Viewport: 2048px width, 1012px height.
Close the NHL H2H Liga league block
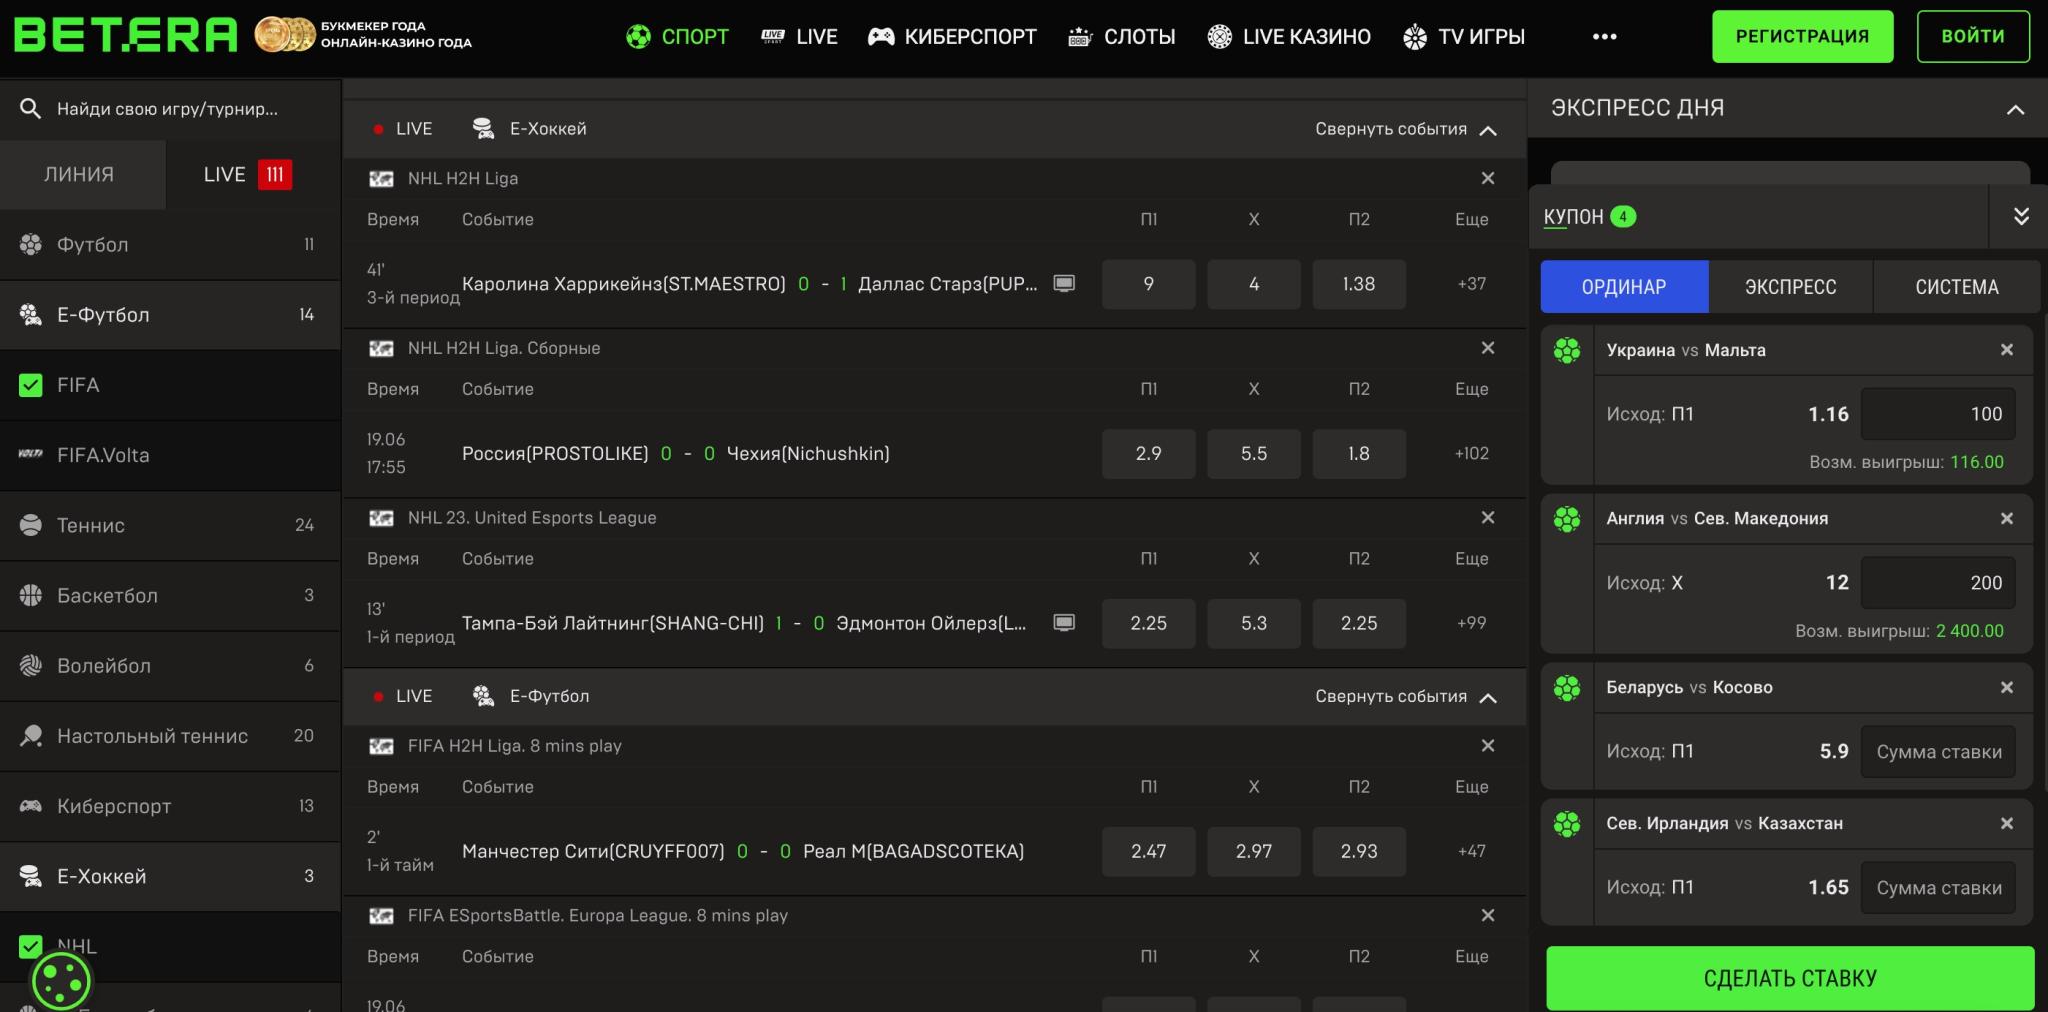coord(1488,178)
